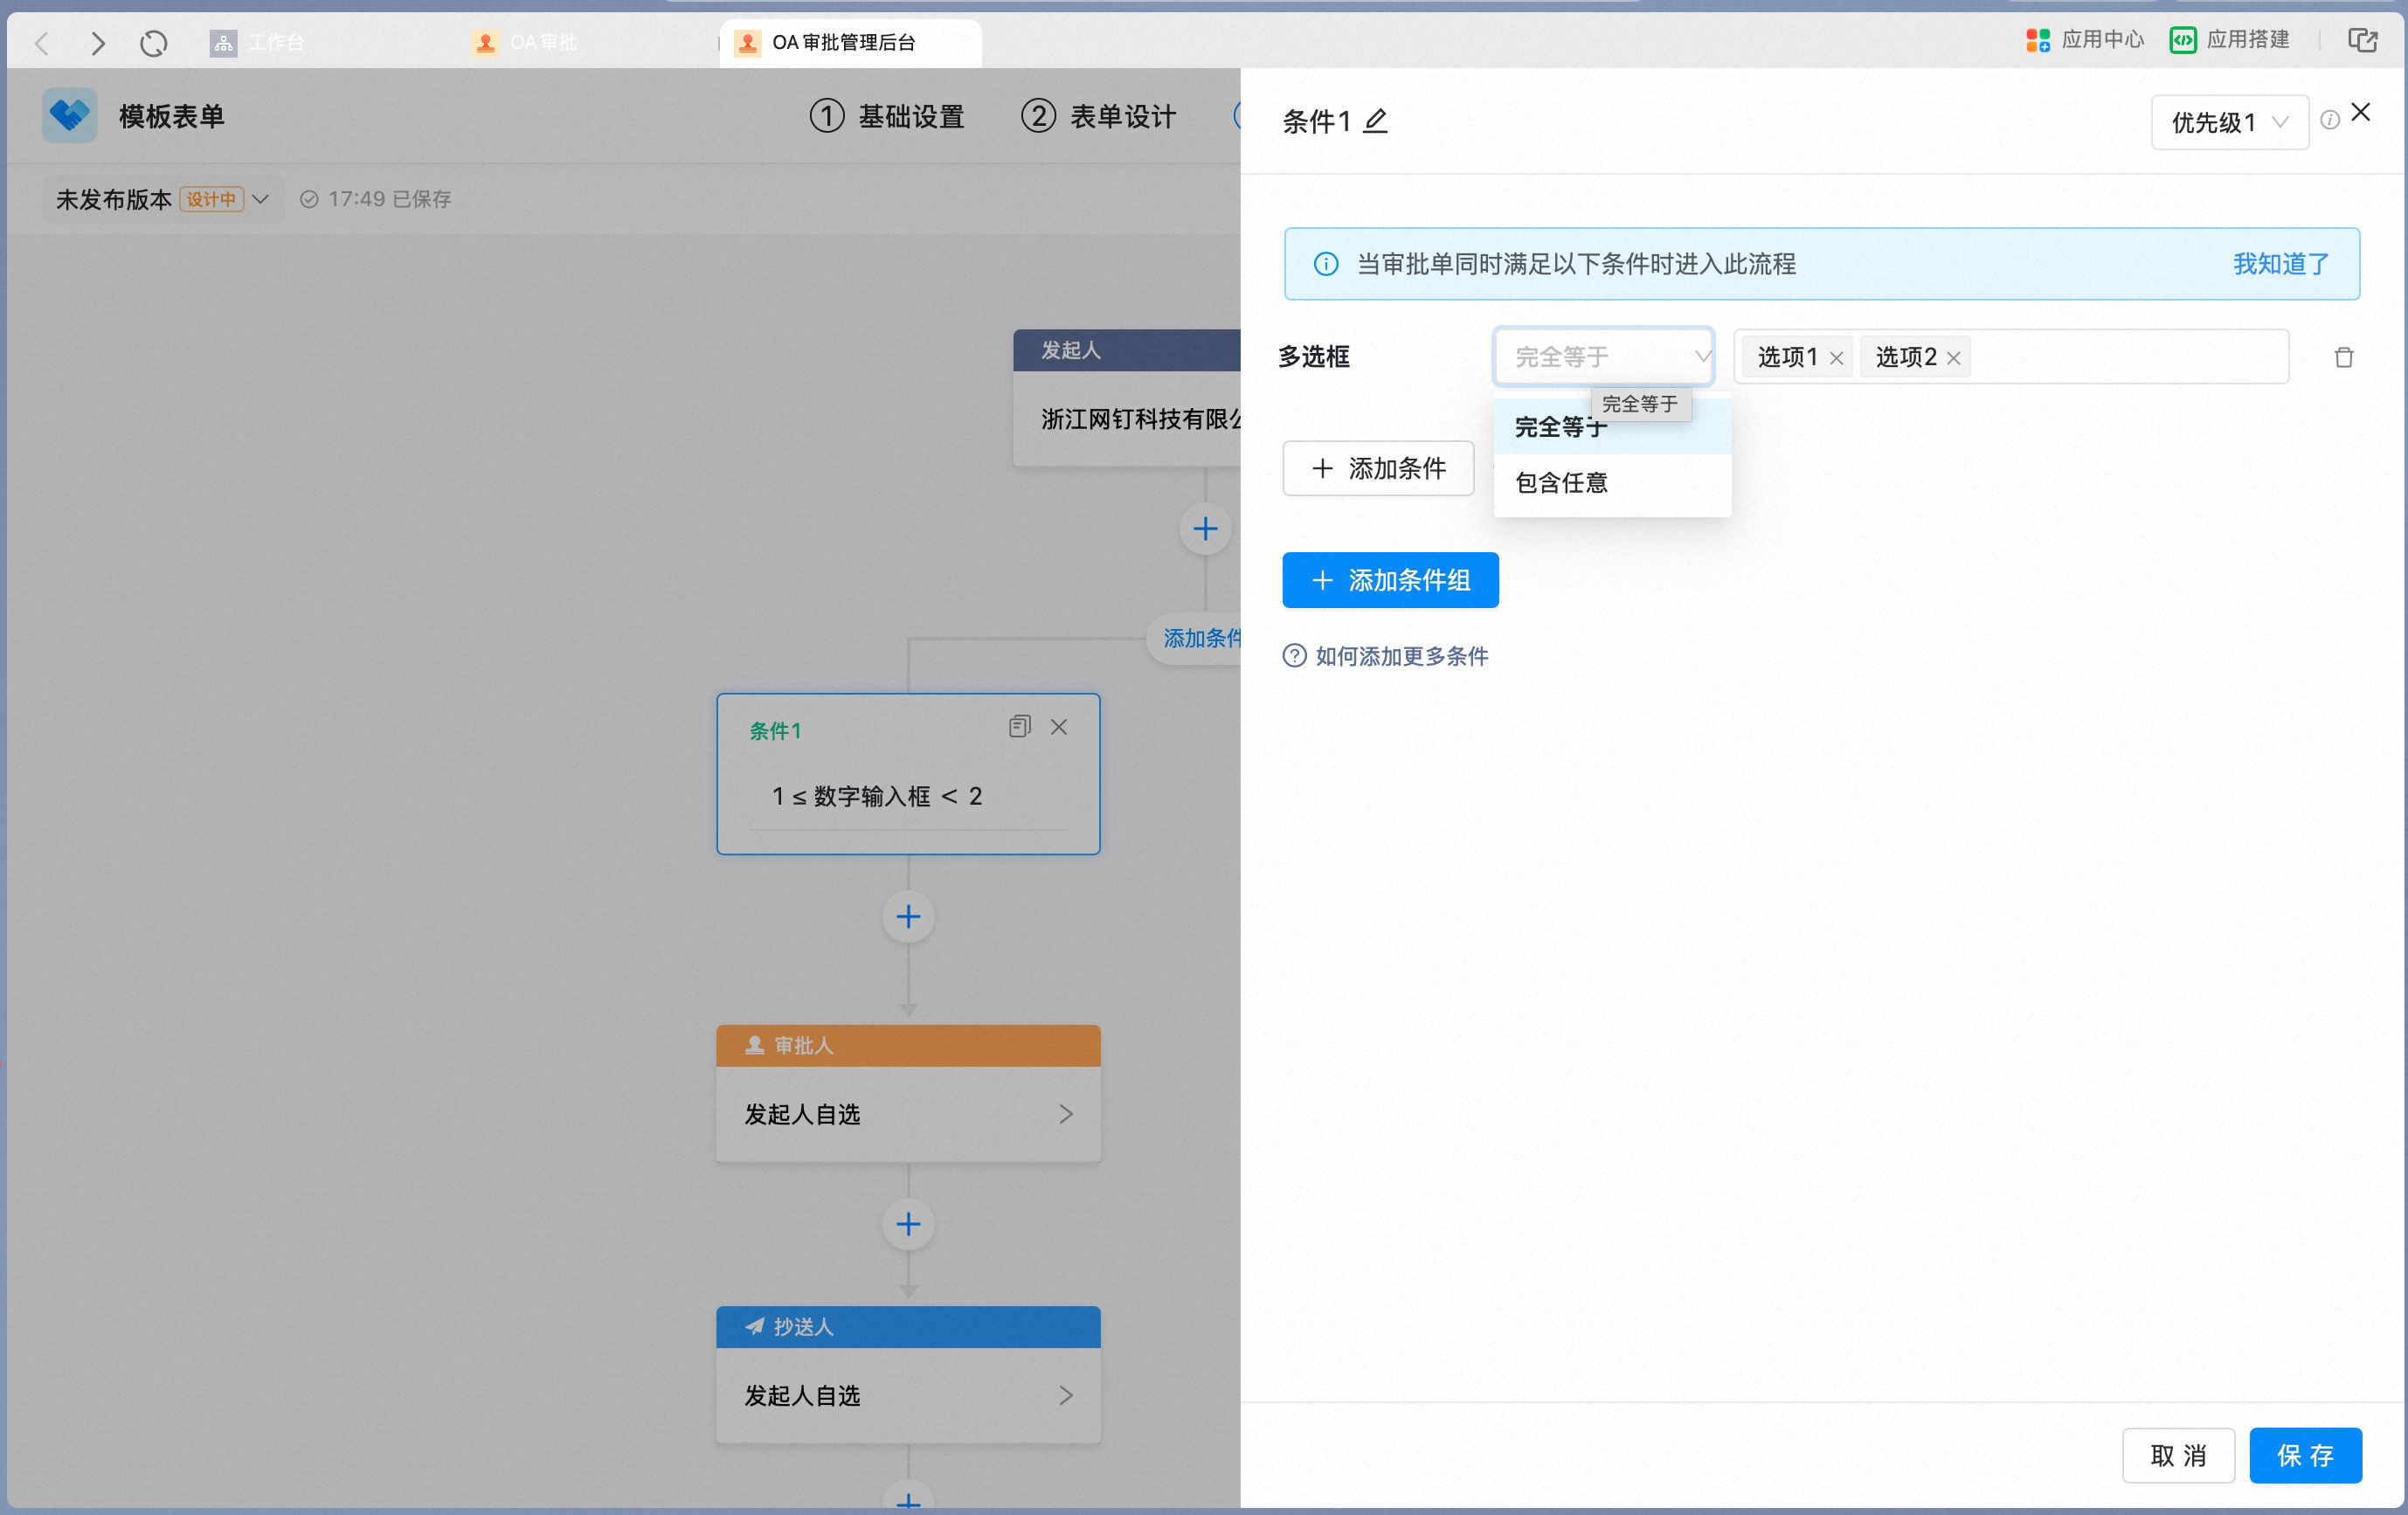This screenshot has width=2408, height=1515.
Task: Open the pop-out window icon at top right
Action: tap(2362, 40)
